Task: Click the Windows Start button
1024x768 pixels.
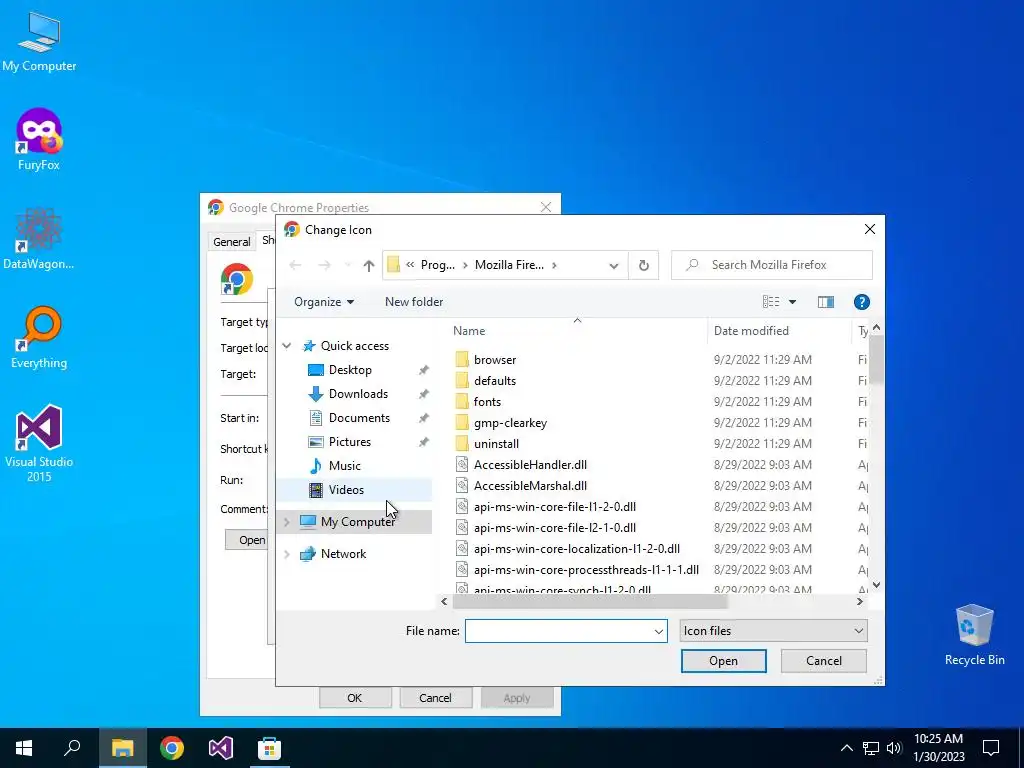Action: coord(24,748)
